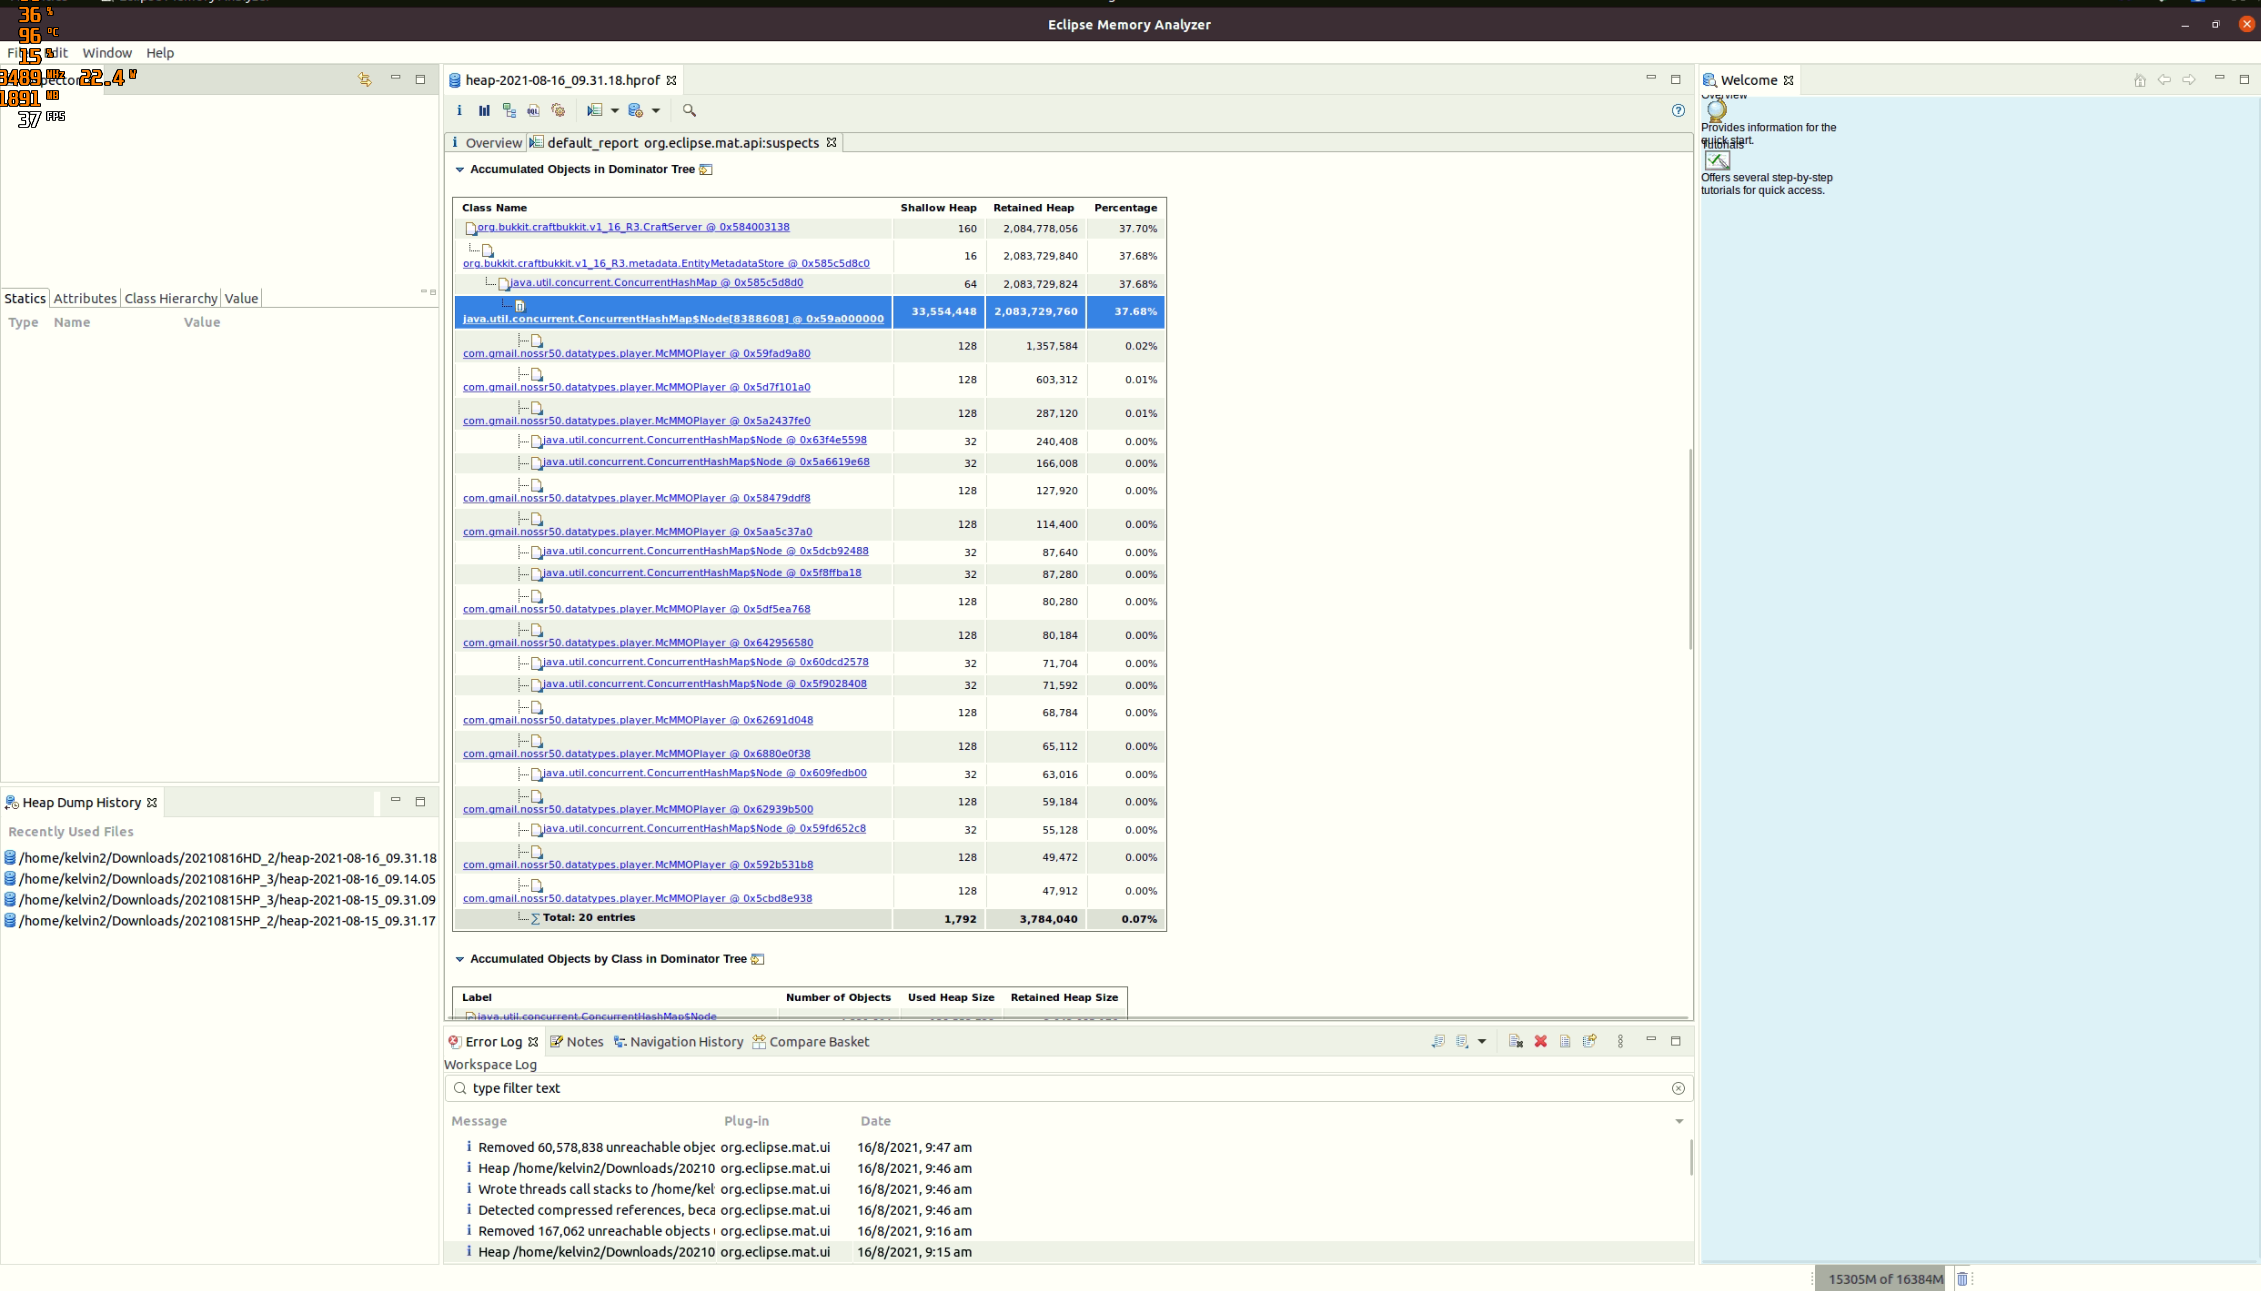This screenshot has height=1291, width=2261.
Task: Open the Compare Basket tab
Action: click(811, 1042)
